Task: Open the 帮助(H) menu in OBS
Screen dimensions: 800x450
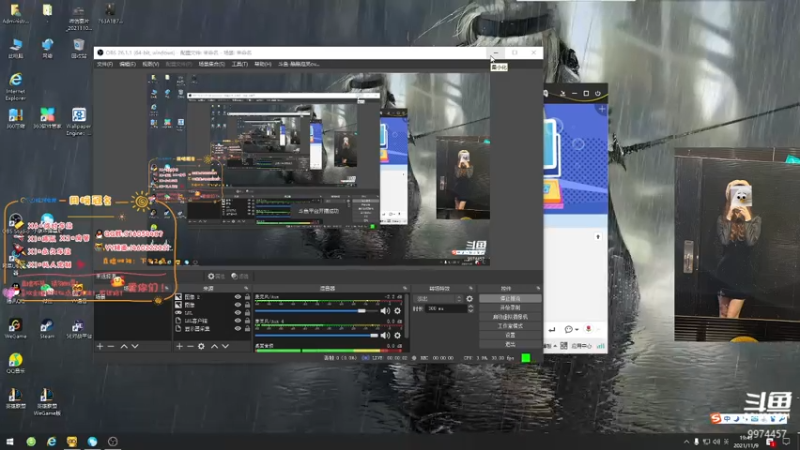Action: coord(263,64)
